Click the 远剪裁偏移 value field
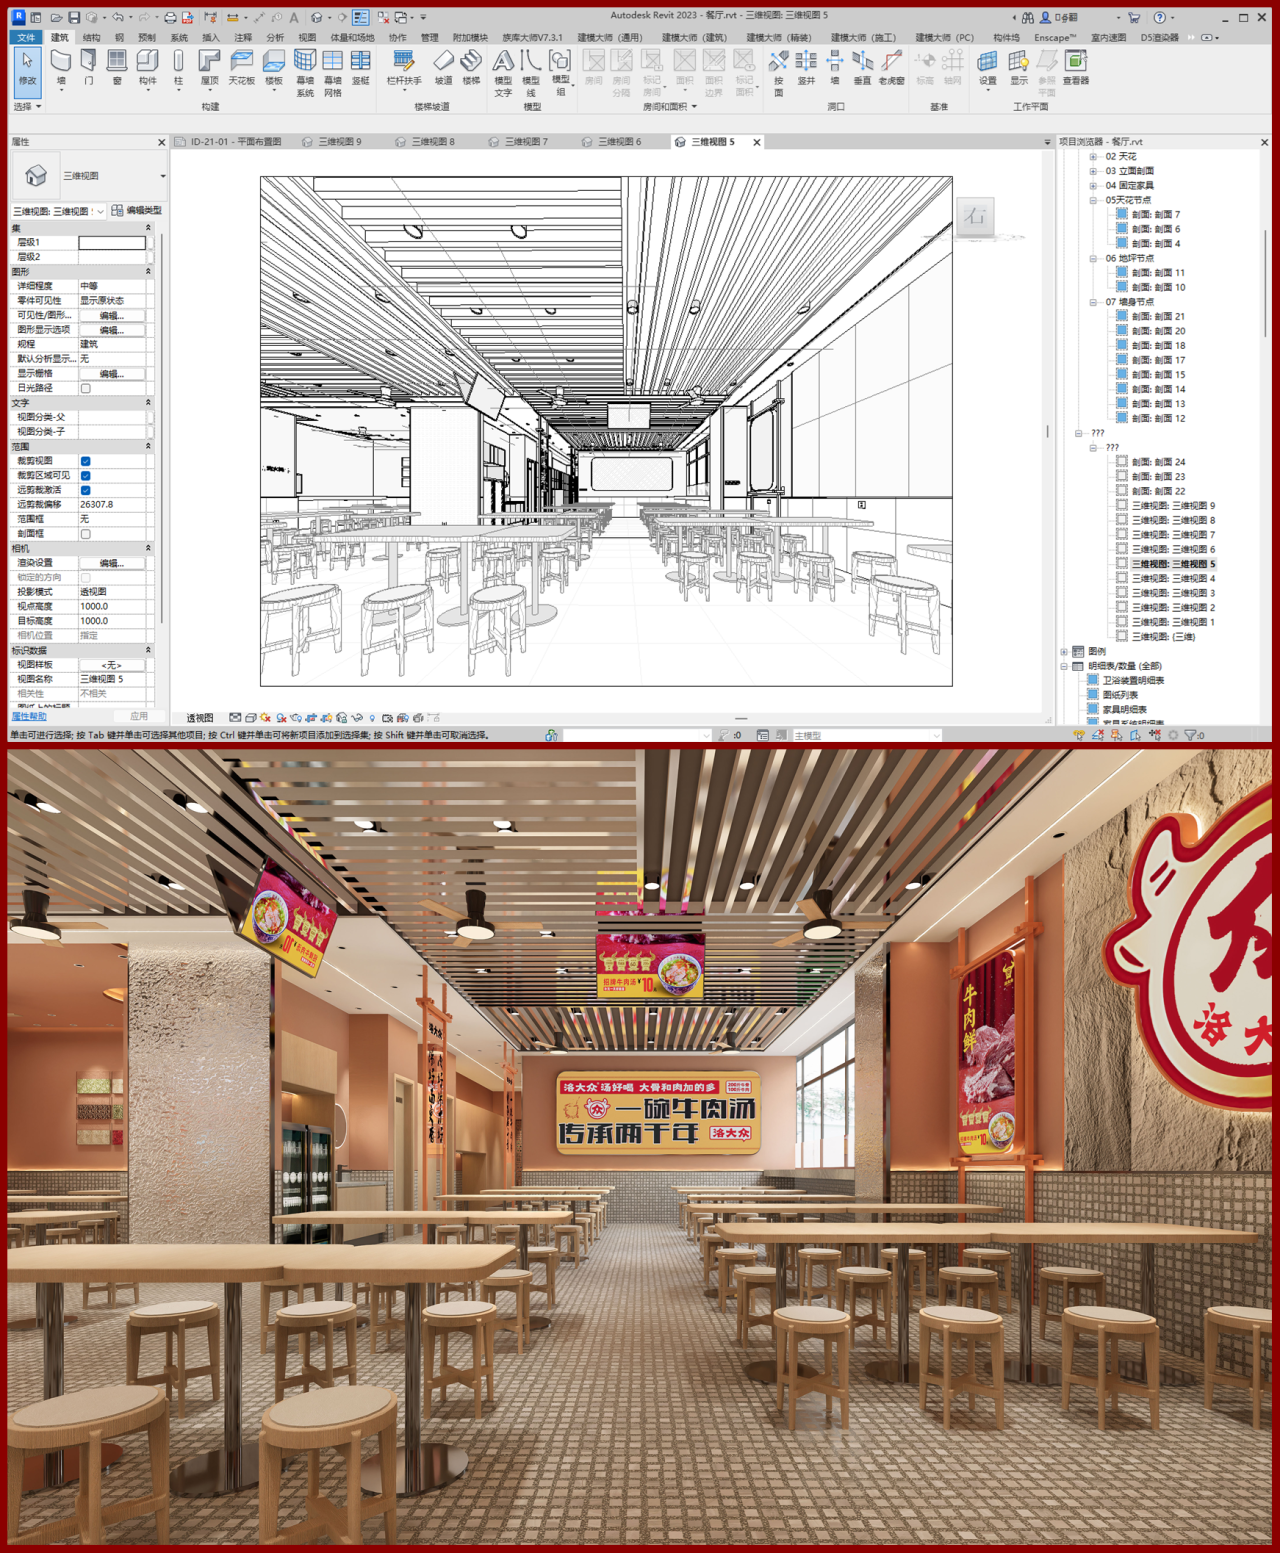 tap(113, 505)
